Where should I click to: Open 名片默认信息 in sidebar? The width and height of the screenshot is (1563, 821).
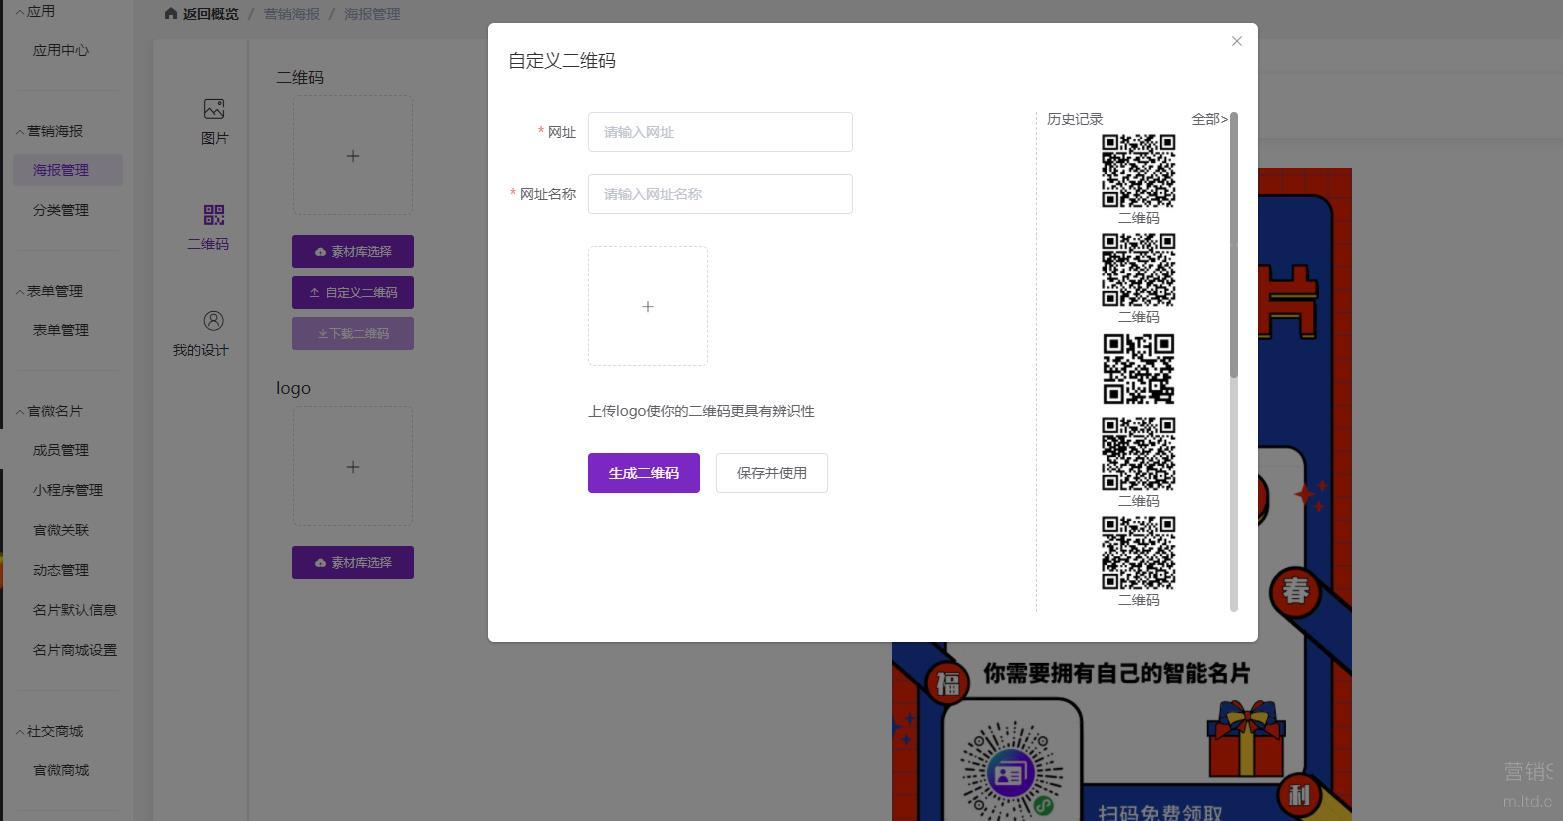click(x=75, y=610)
